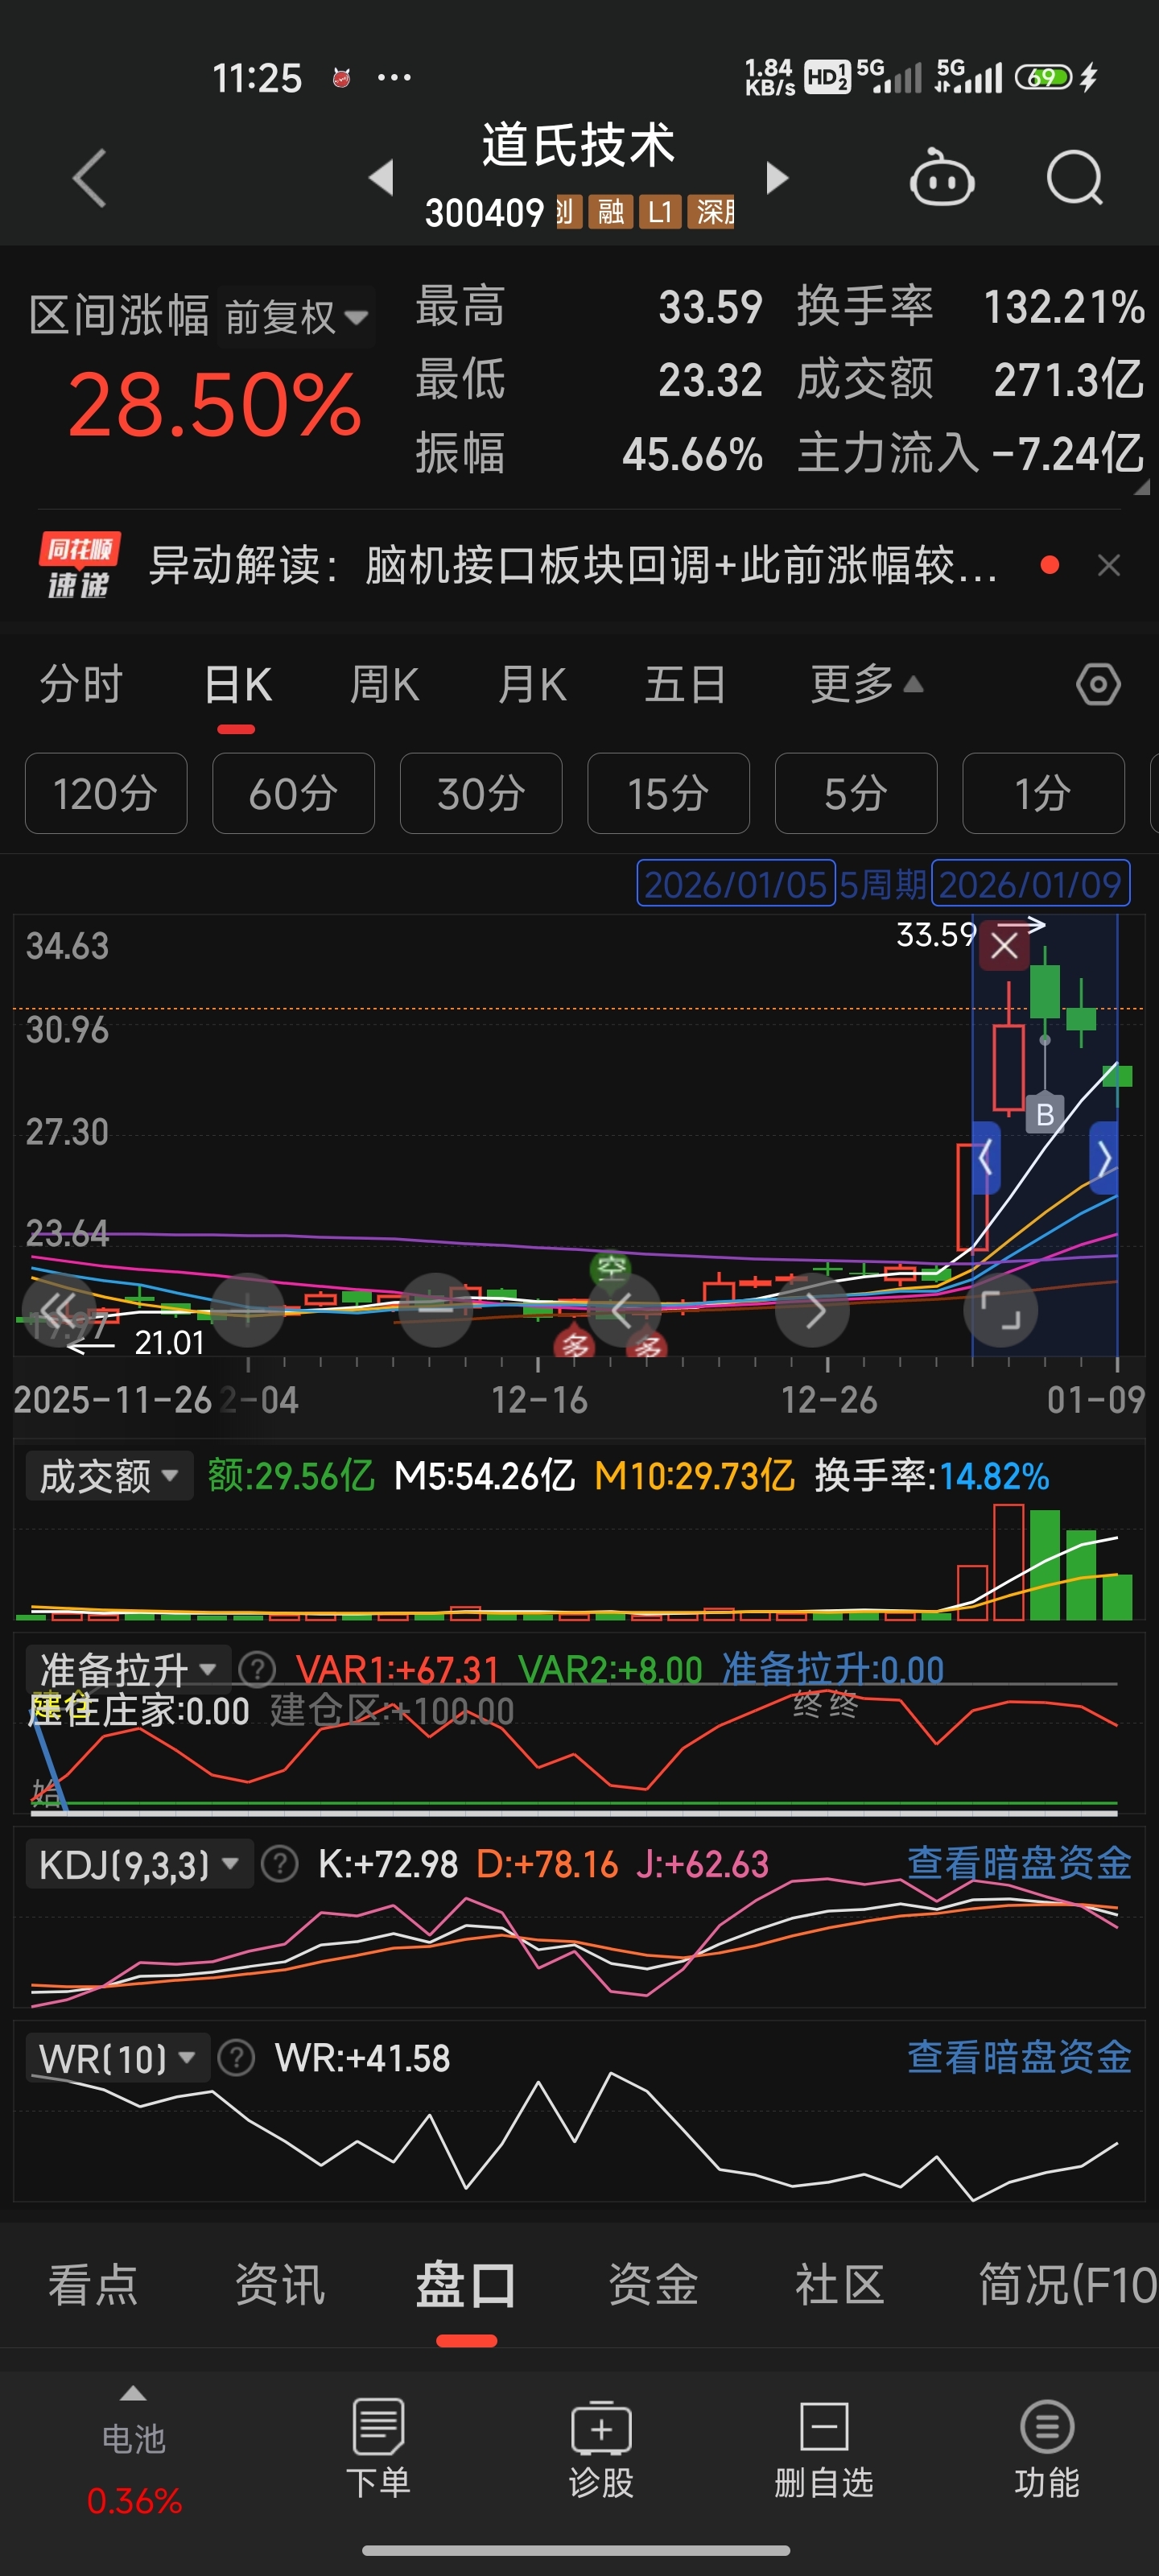Expand chart to fullscreen

coord(1000,1309)
